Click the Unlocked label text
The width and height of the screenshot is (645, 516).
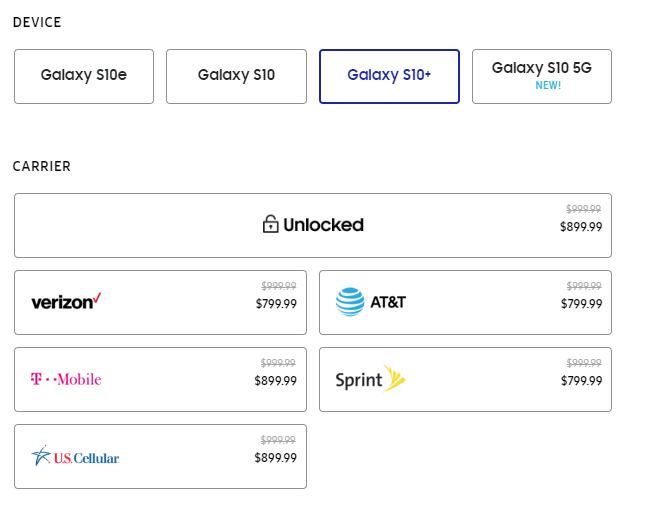(323, 225)
